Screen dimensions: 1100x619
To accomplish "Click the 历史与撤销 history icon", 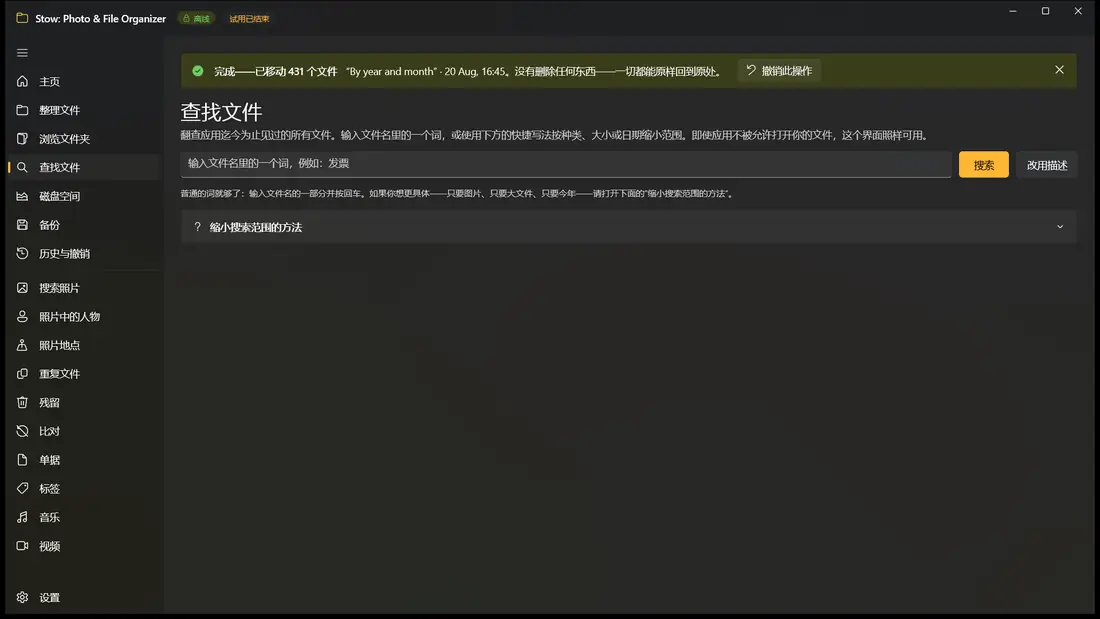I will pos(22,253).
